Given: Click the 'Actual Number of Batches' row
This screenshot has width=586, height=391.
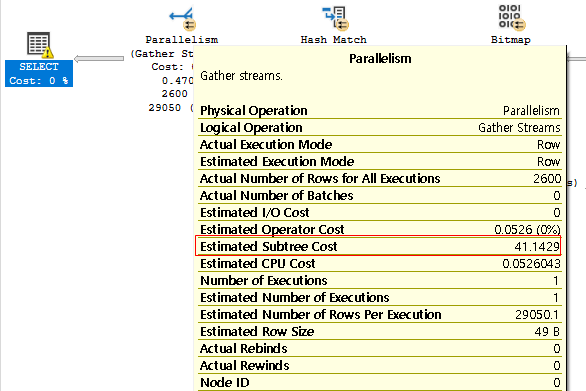Looking at the screenshot, I should tap(380, 196).
